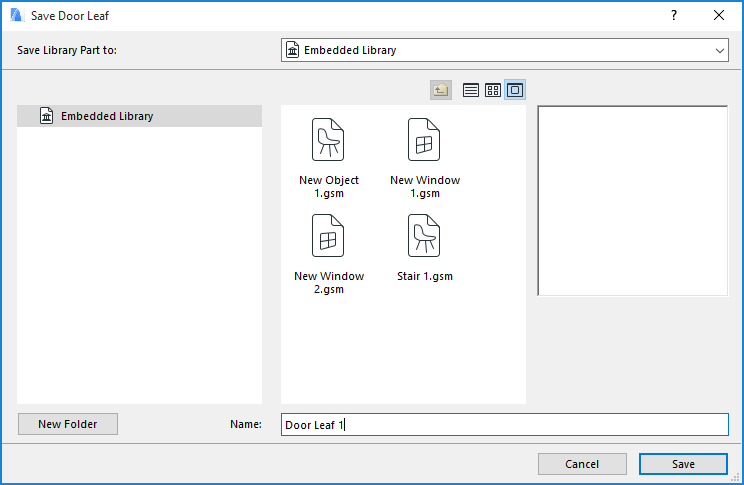Create a New Folder
Image resolution: width=744 pixels, height=485 pixels.
coord(68,424)
